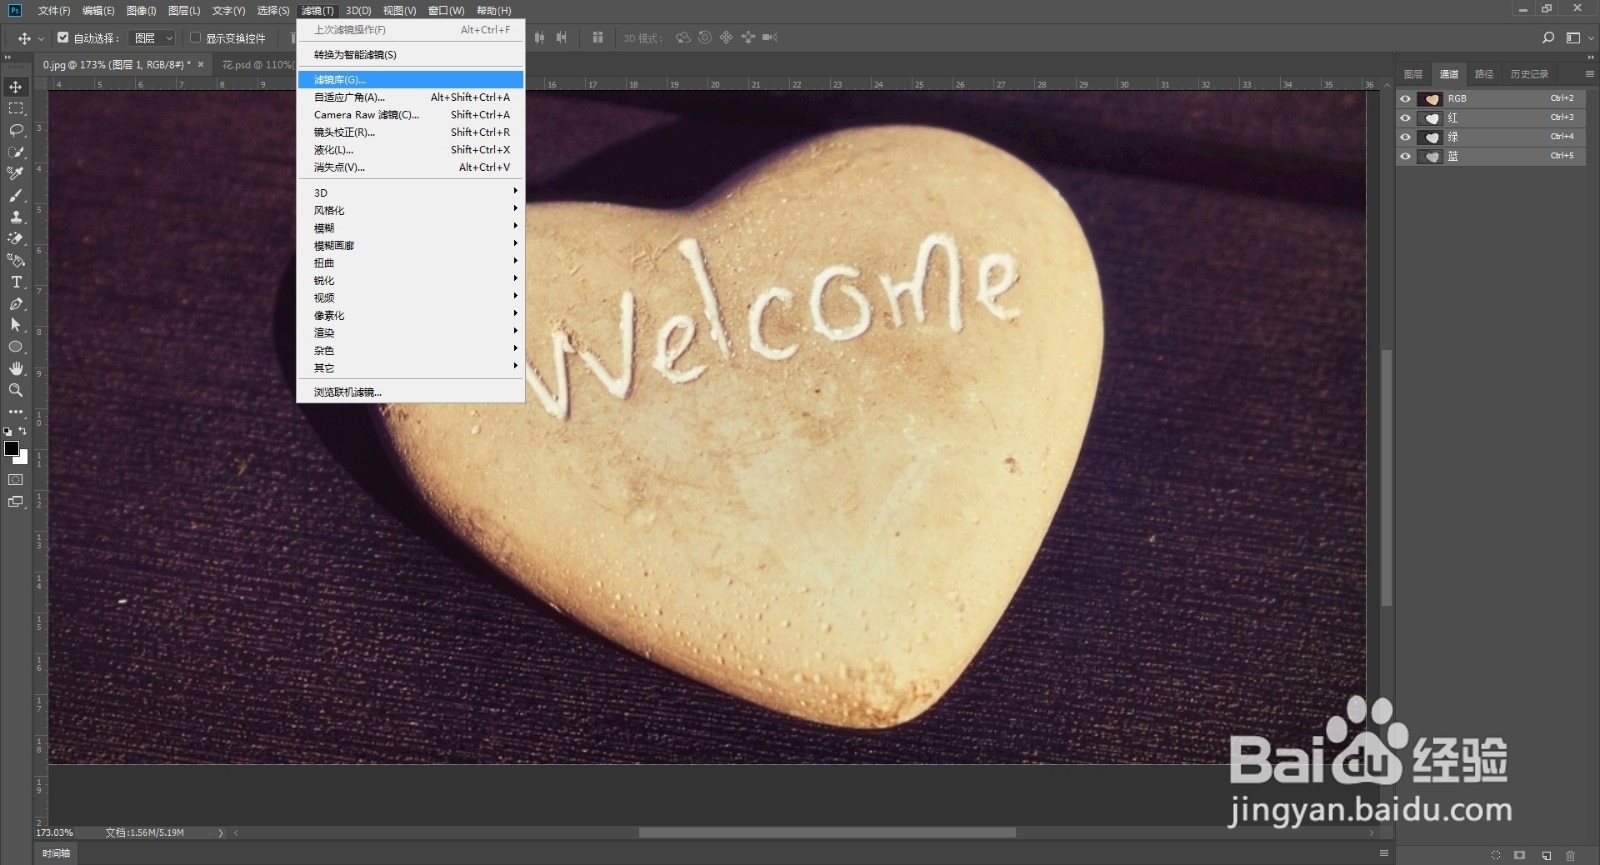Click the horizontal canvas scrollbar thumb
This screenshot has height=865, width=1600.
[827, 832]
